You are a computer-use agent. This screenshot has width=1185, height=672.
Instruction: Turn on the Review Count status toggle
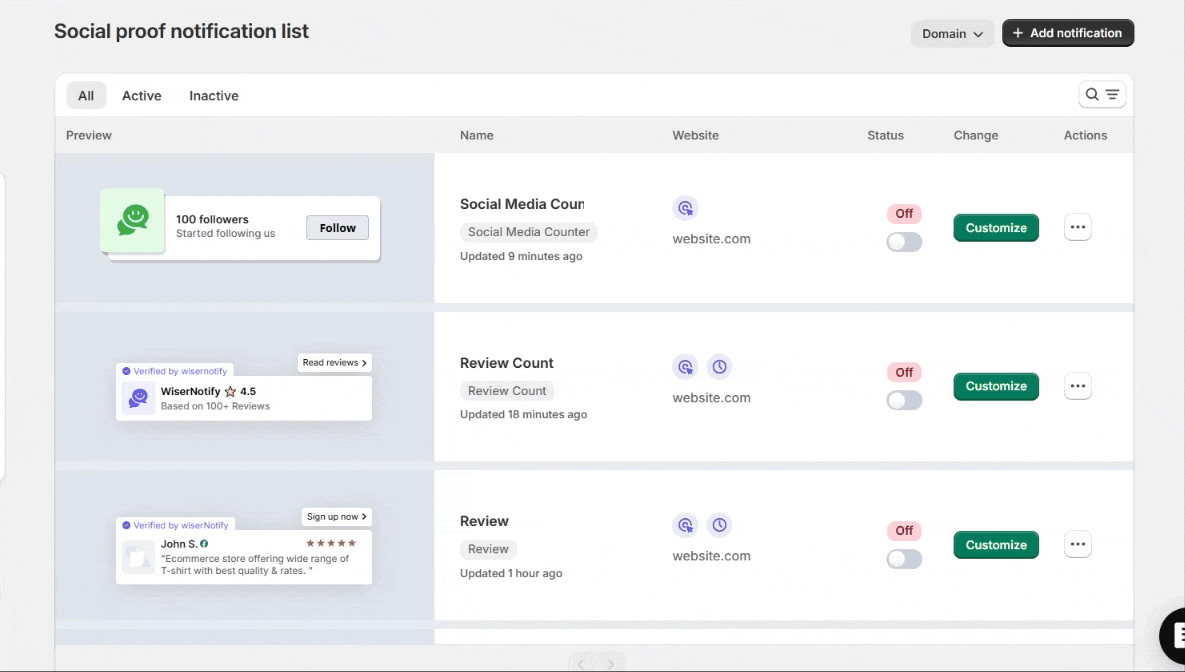pyautogui.click(x=904, y=400)
